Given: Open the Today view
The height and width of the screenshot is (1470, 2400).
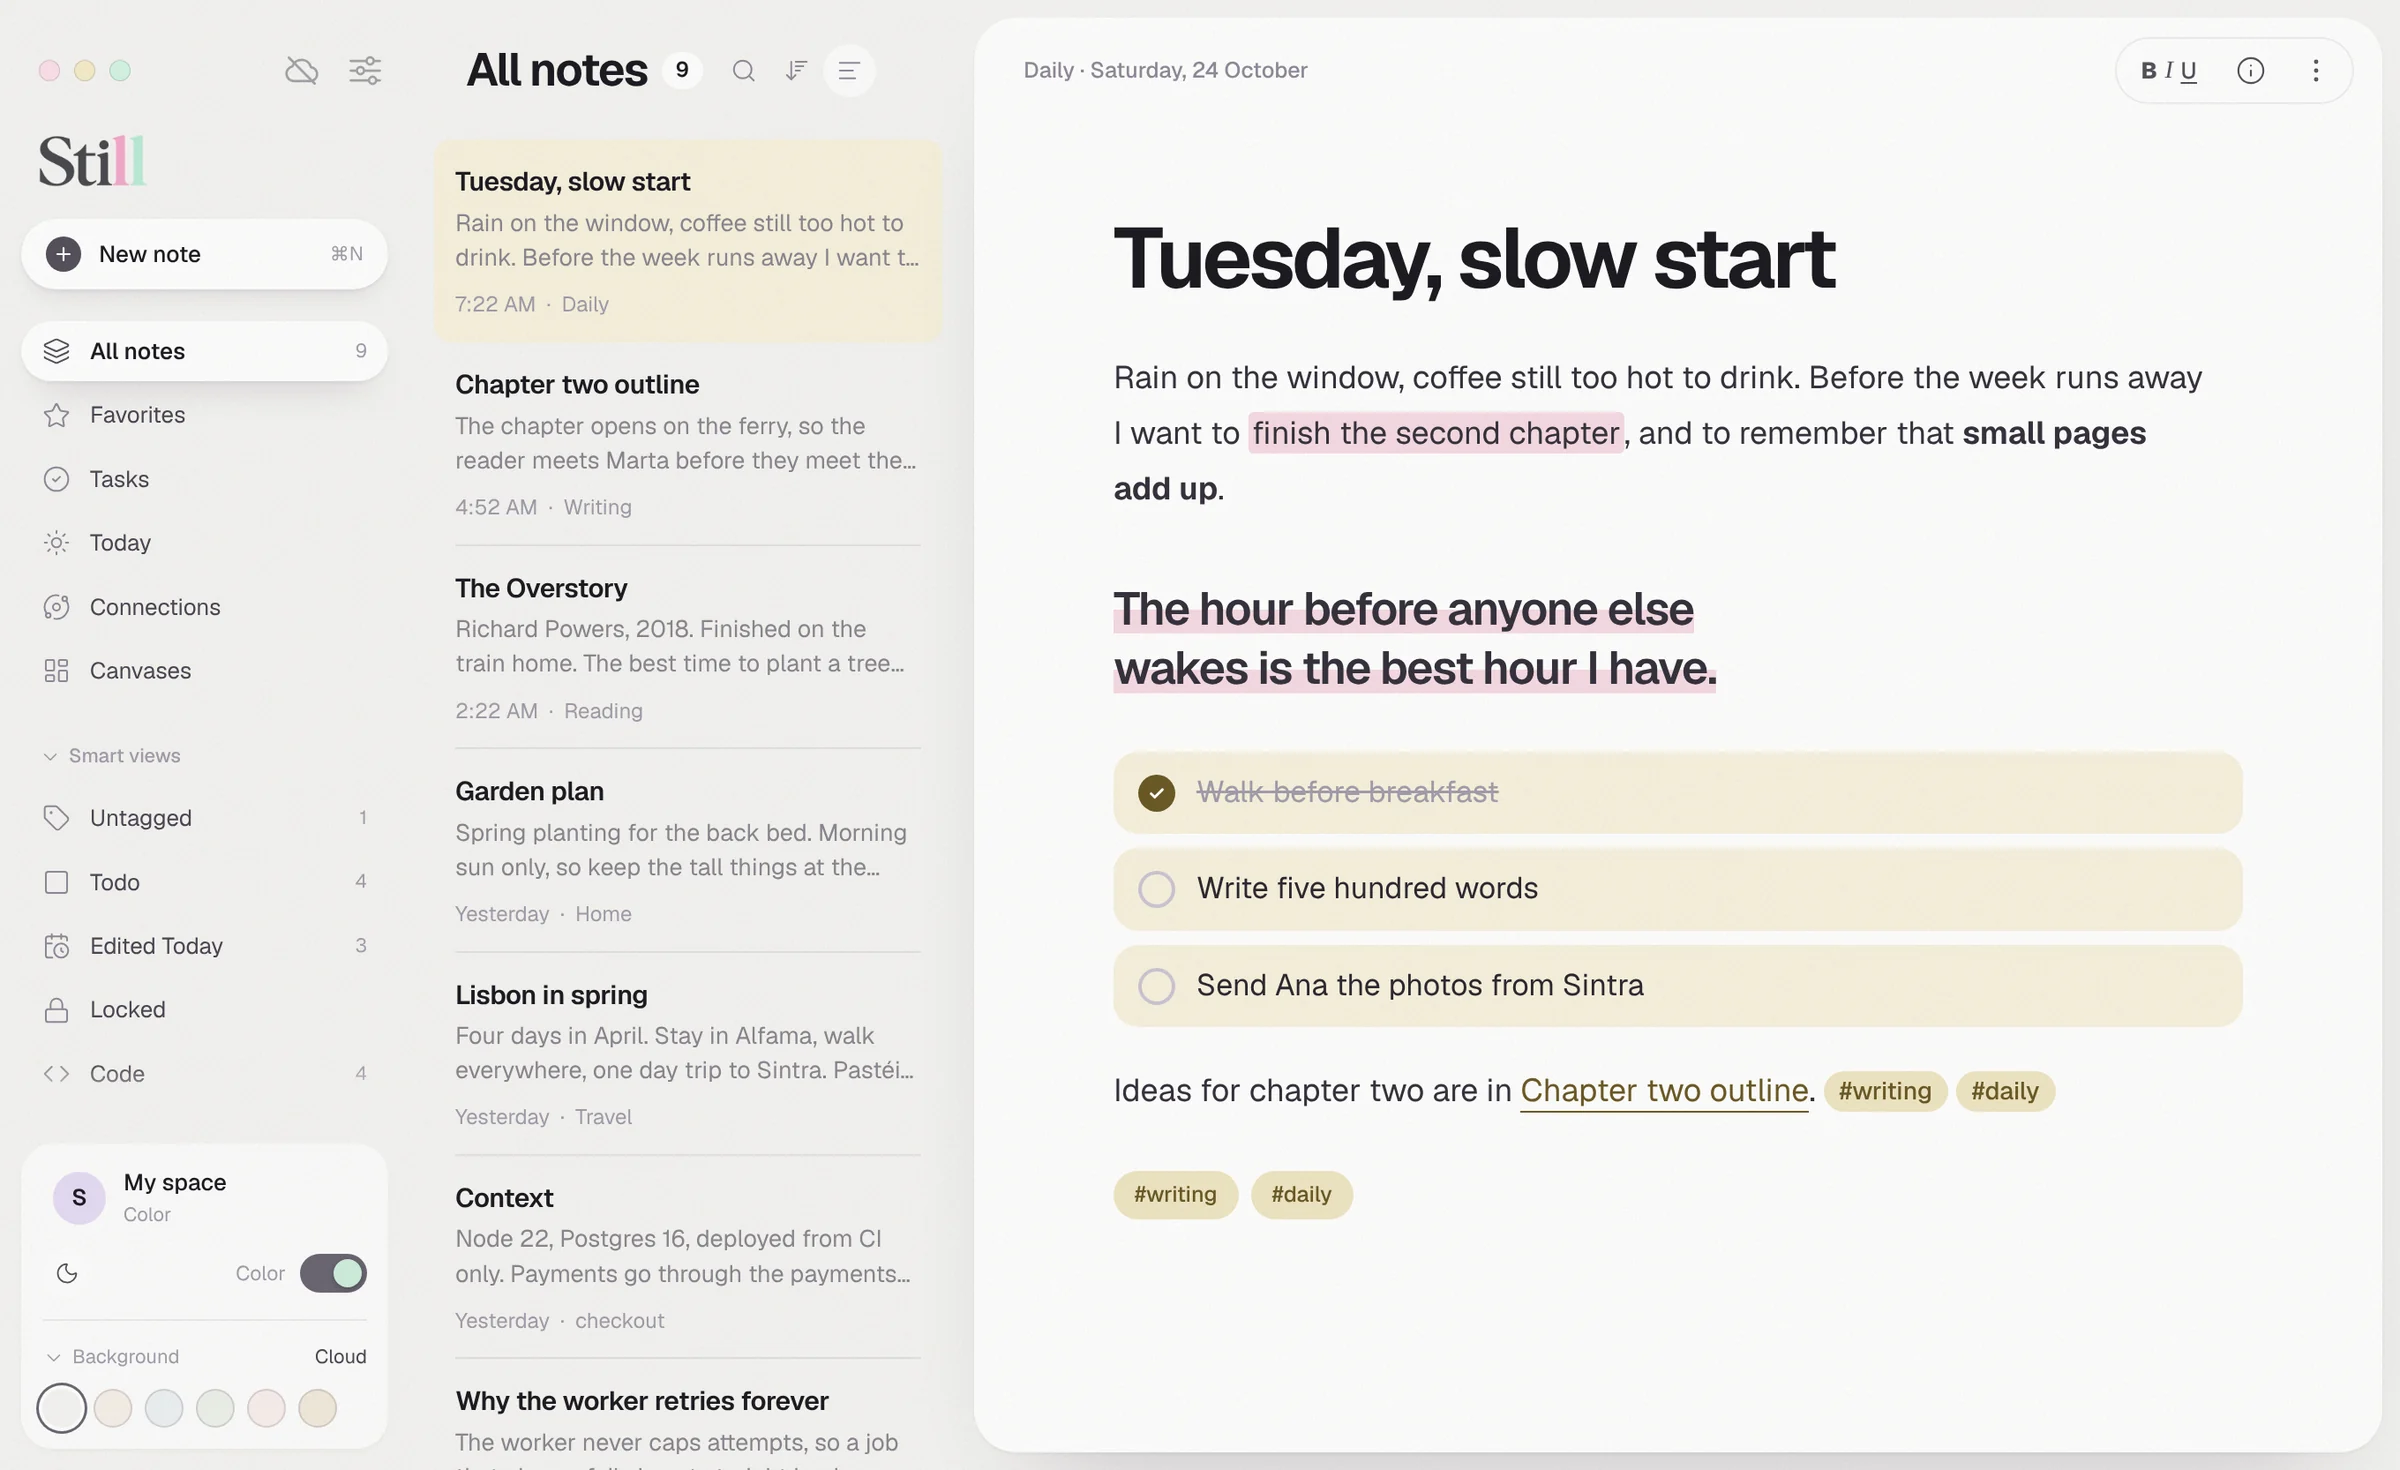Looking at the screenshot, I should pyautogui.click(x=204, y=543).
